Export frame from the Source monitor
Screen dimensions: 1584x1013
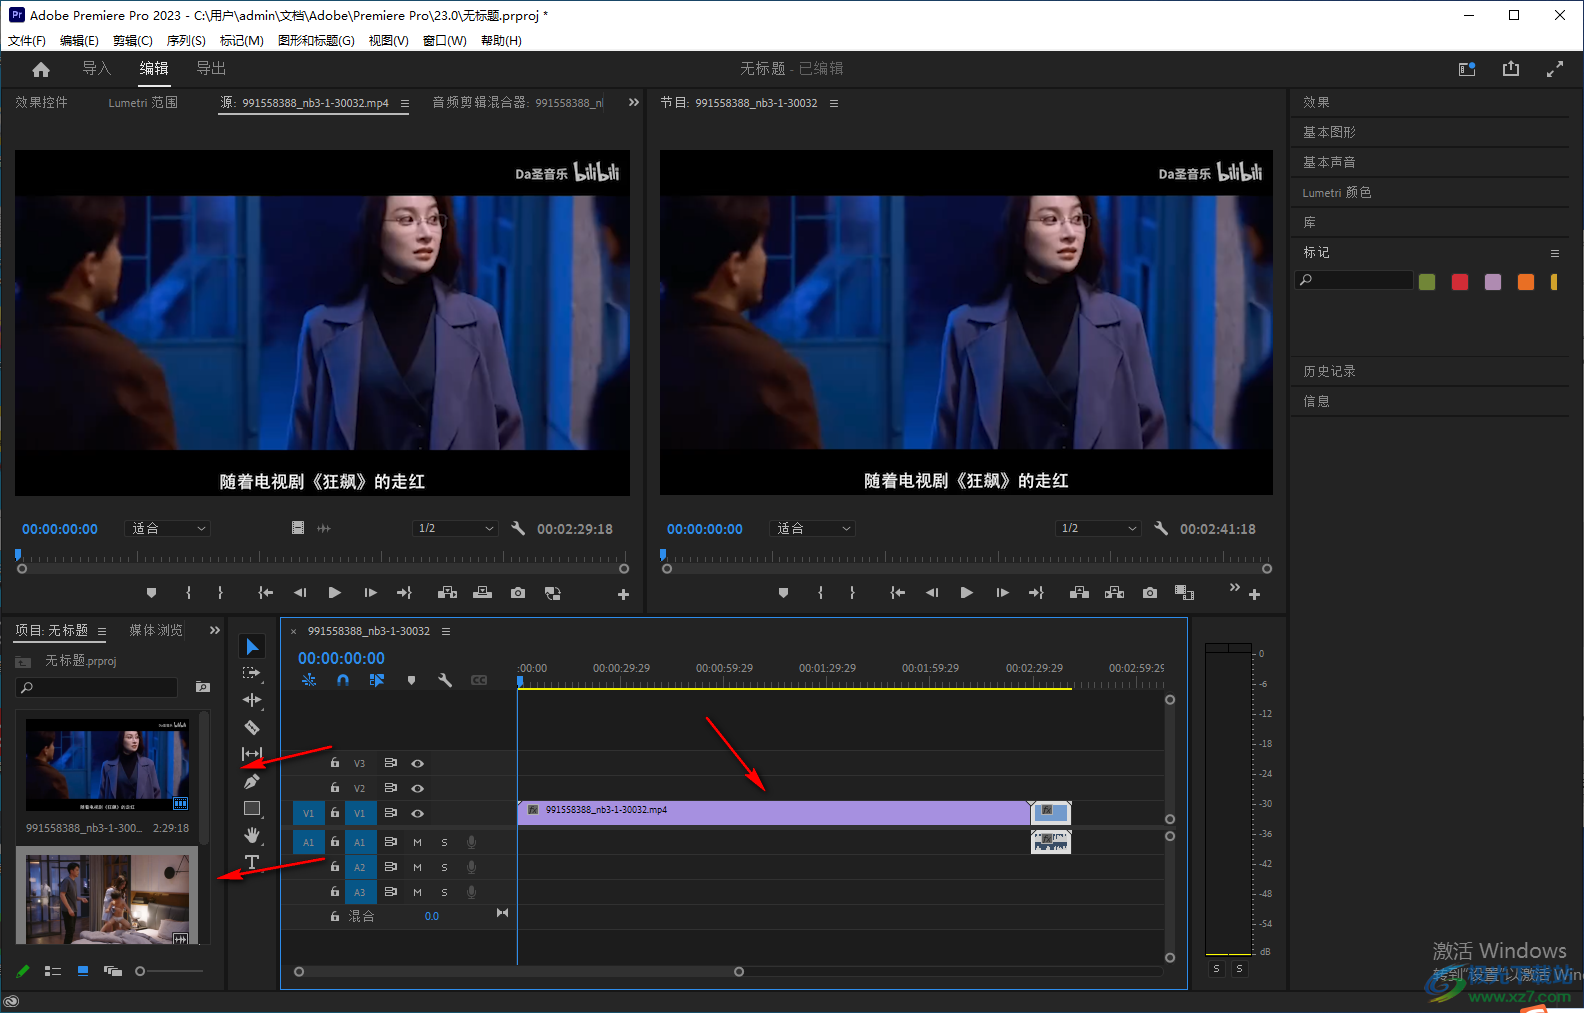point(517,593)
